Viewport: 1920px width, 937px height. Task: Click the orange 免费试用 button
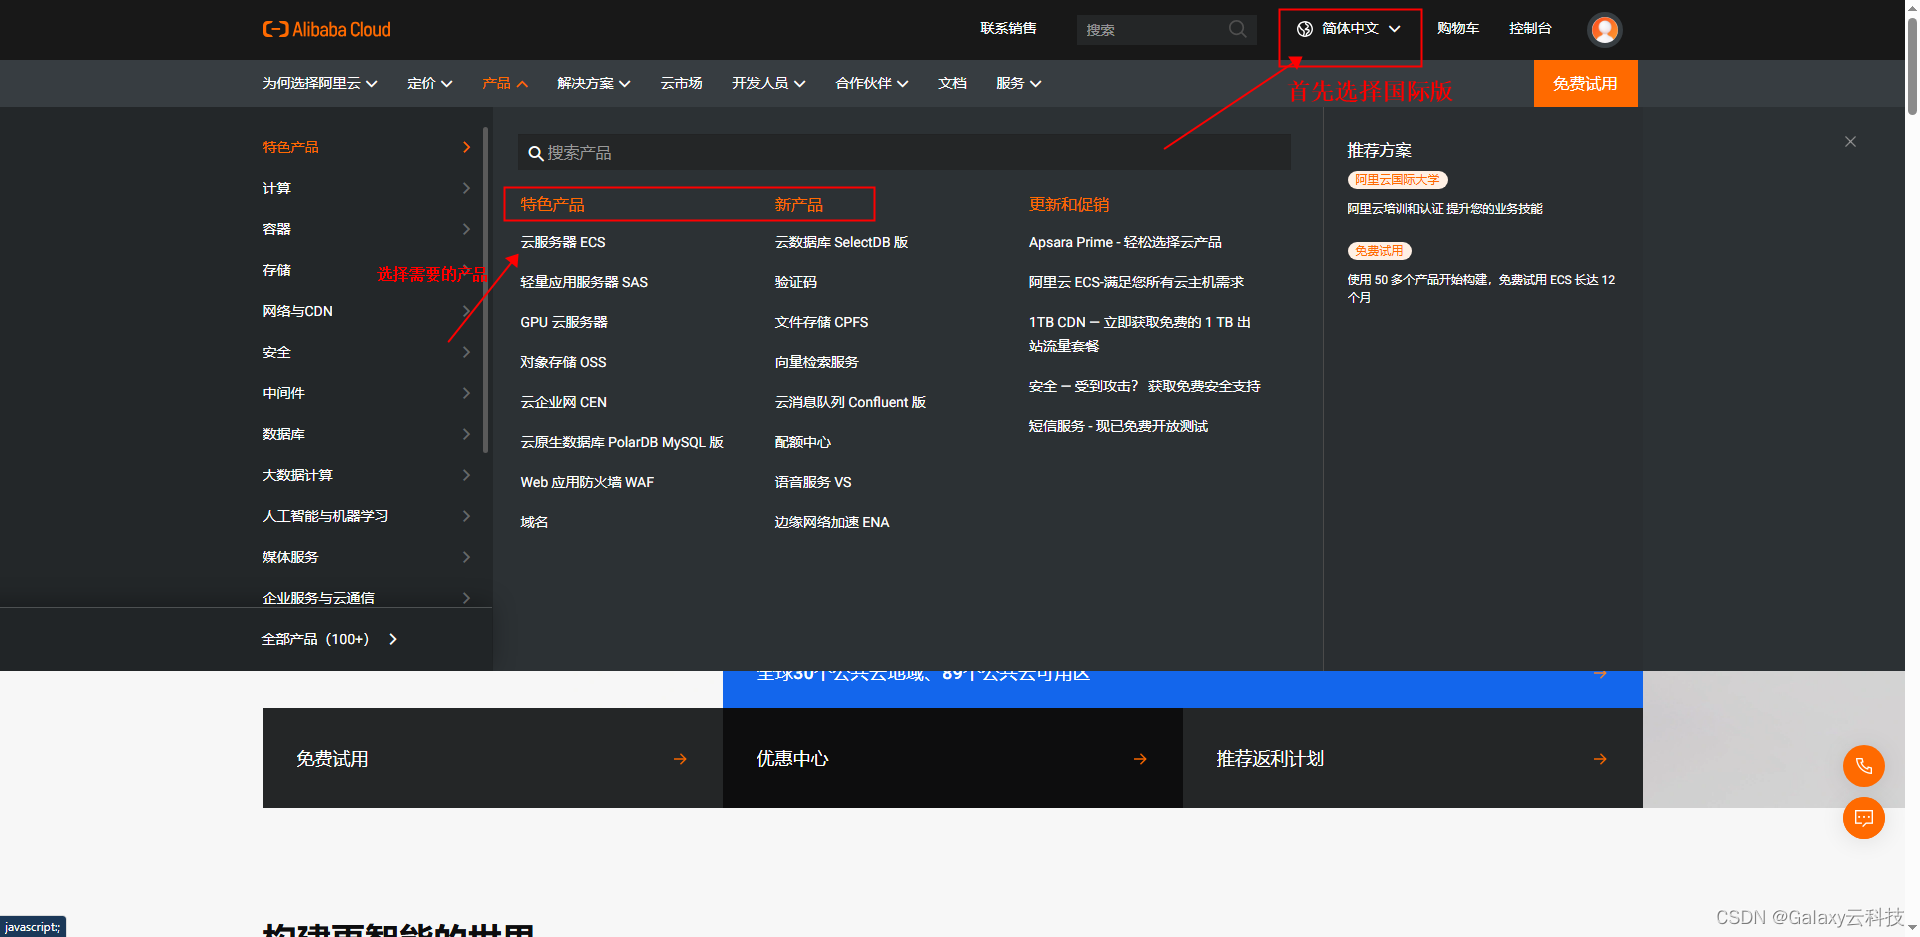[x=1585, y=84]
